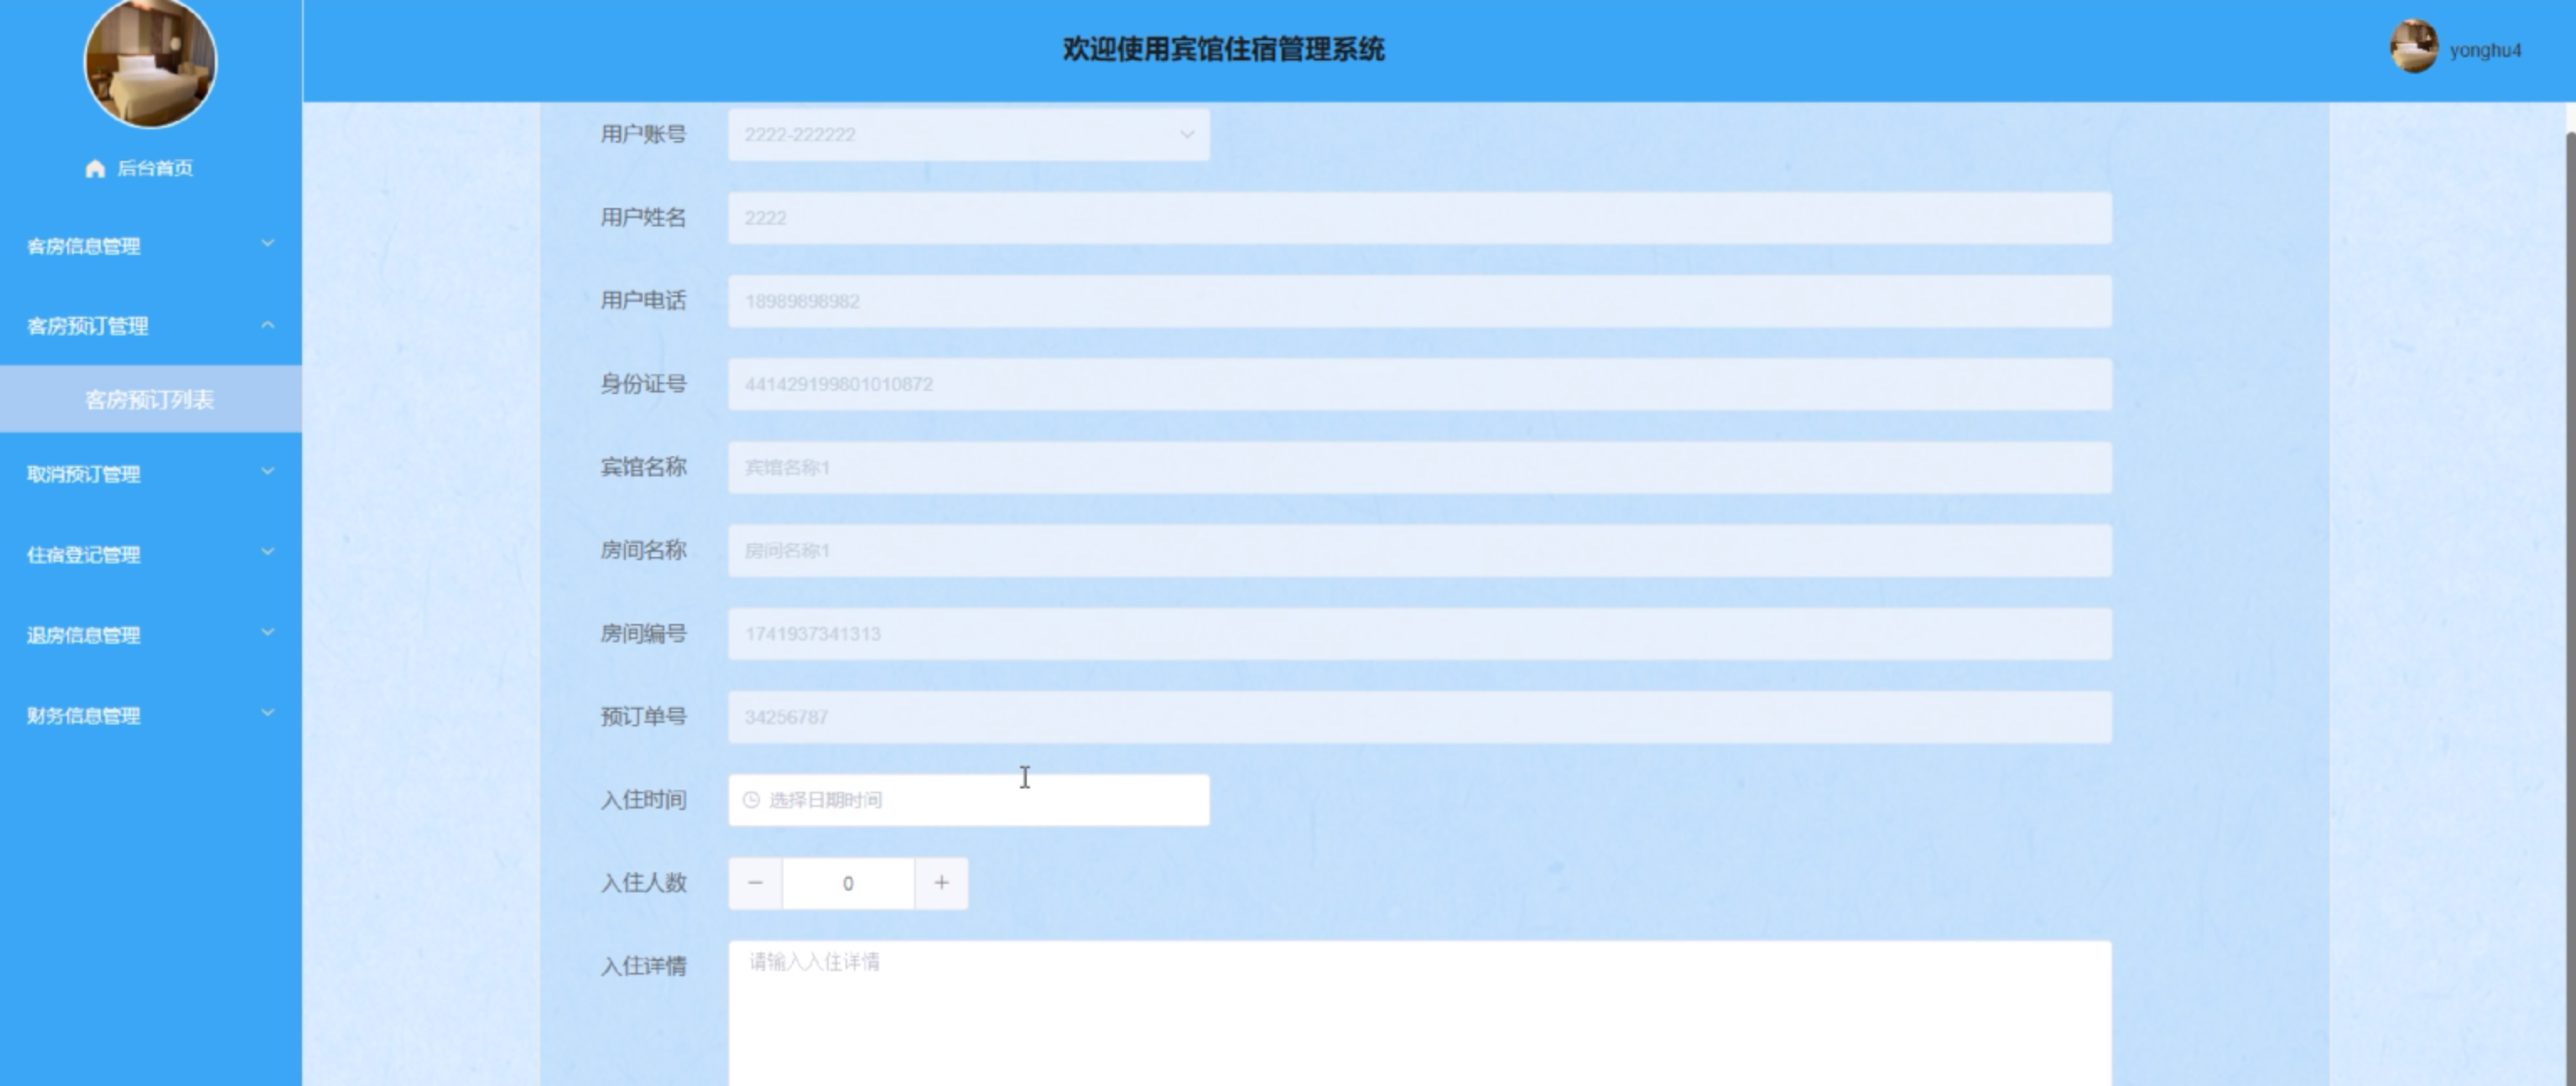Increase 入住人数 with the plus button
Image resolution: width=2576 pixels, height=1086 pixels.
pos(941,883)
